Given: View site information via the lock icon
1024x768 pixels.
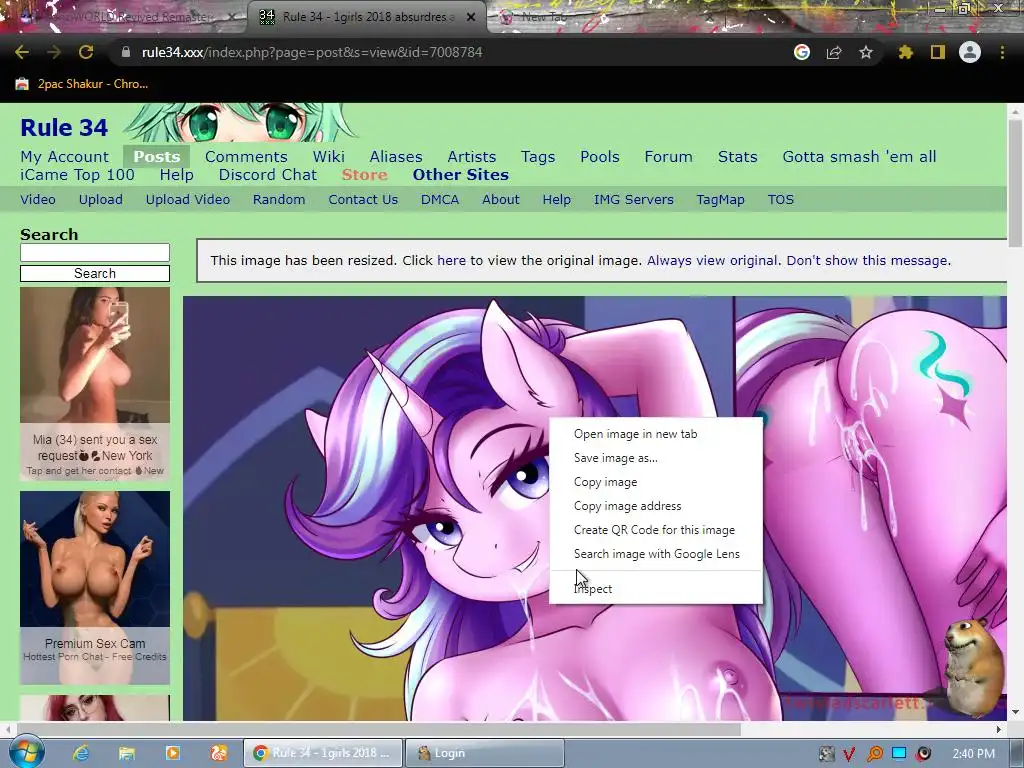Looking at the screenshot, I should point(126,52).
